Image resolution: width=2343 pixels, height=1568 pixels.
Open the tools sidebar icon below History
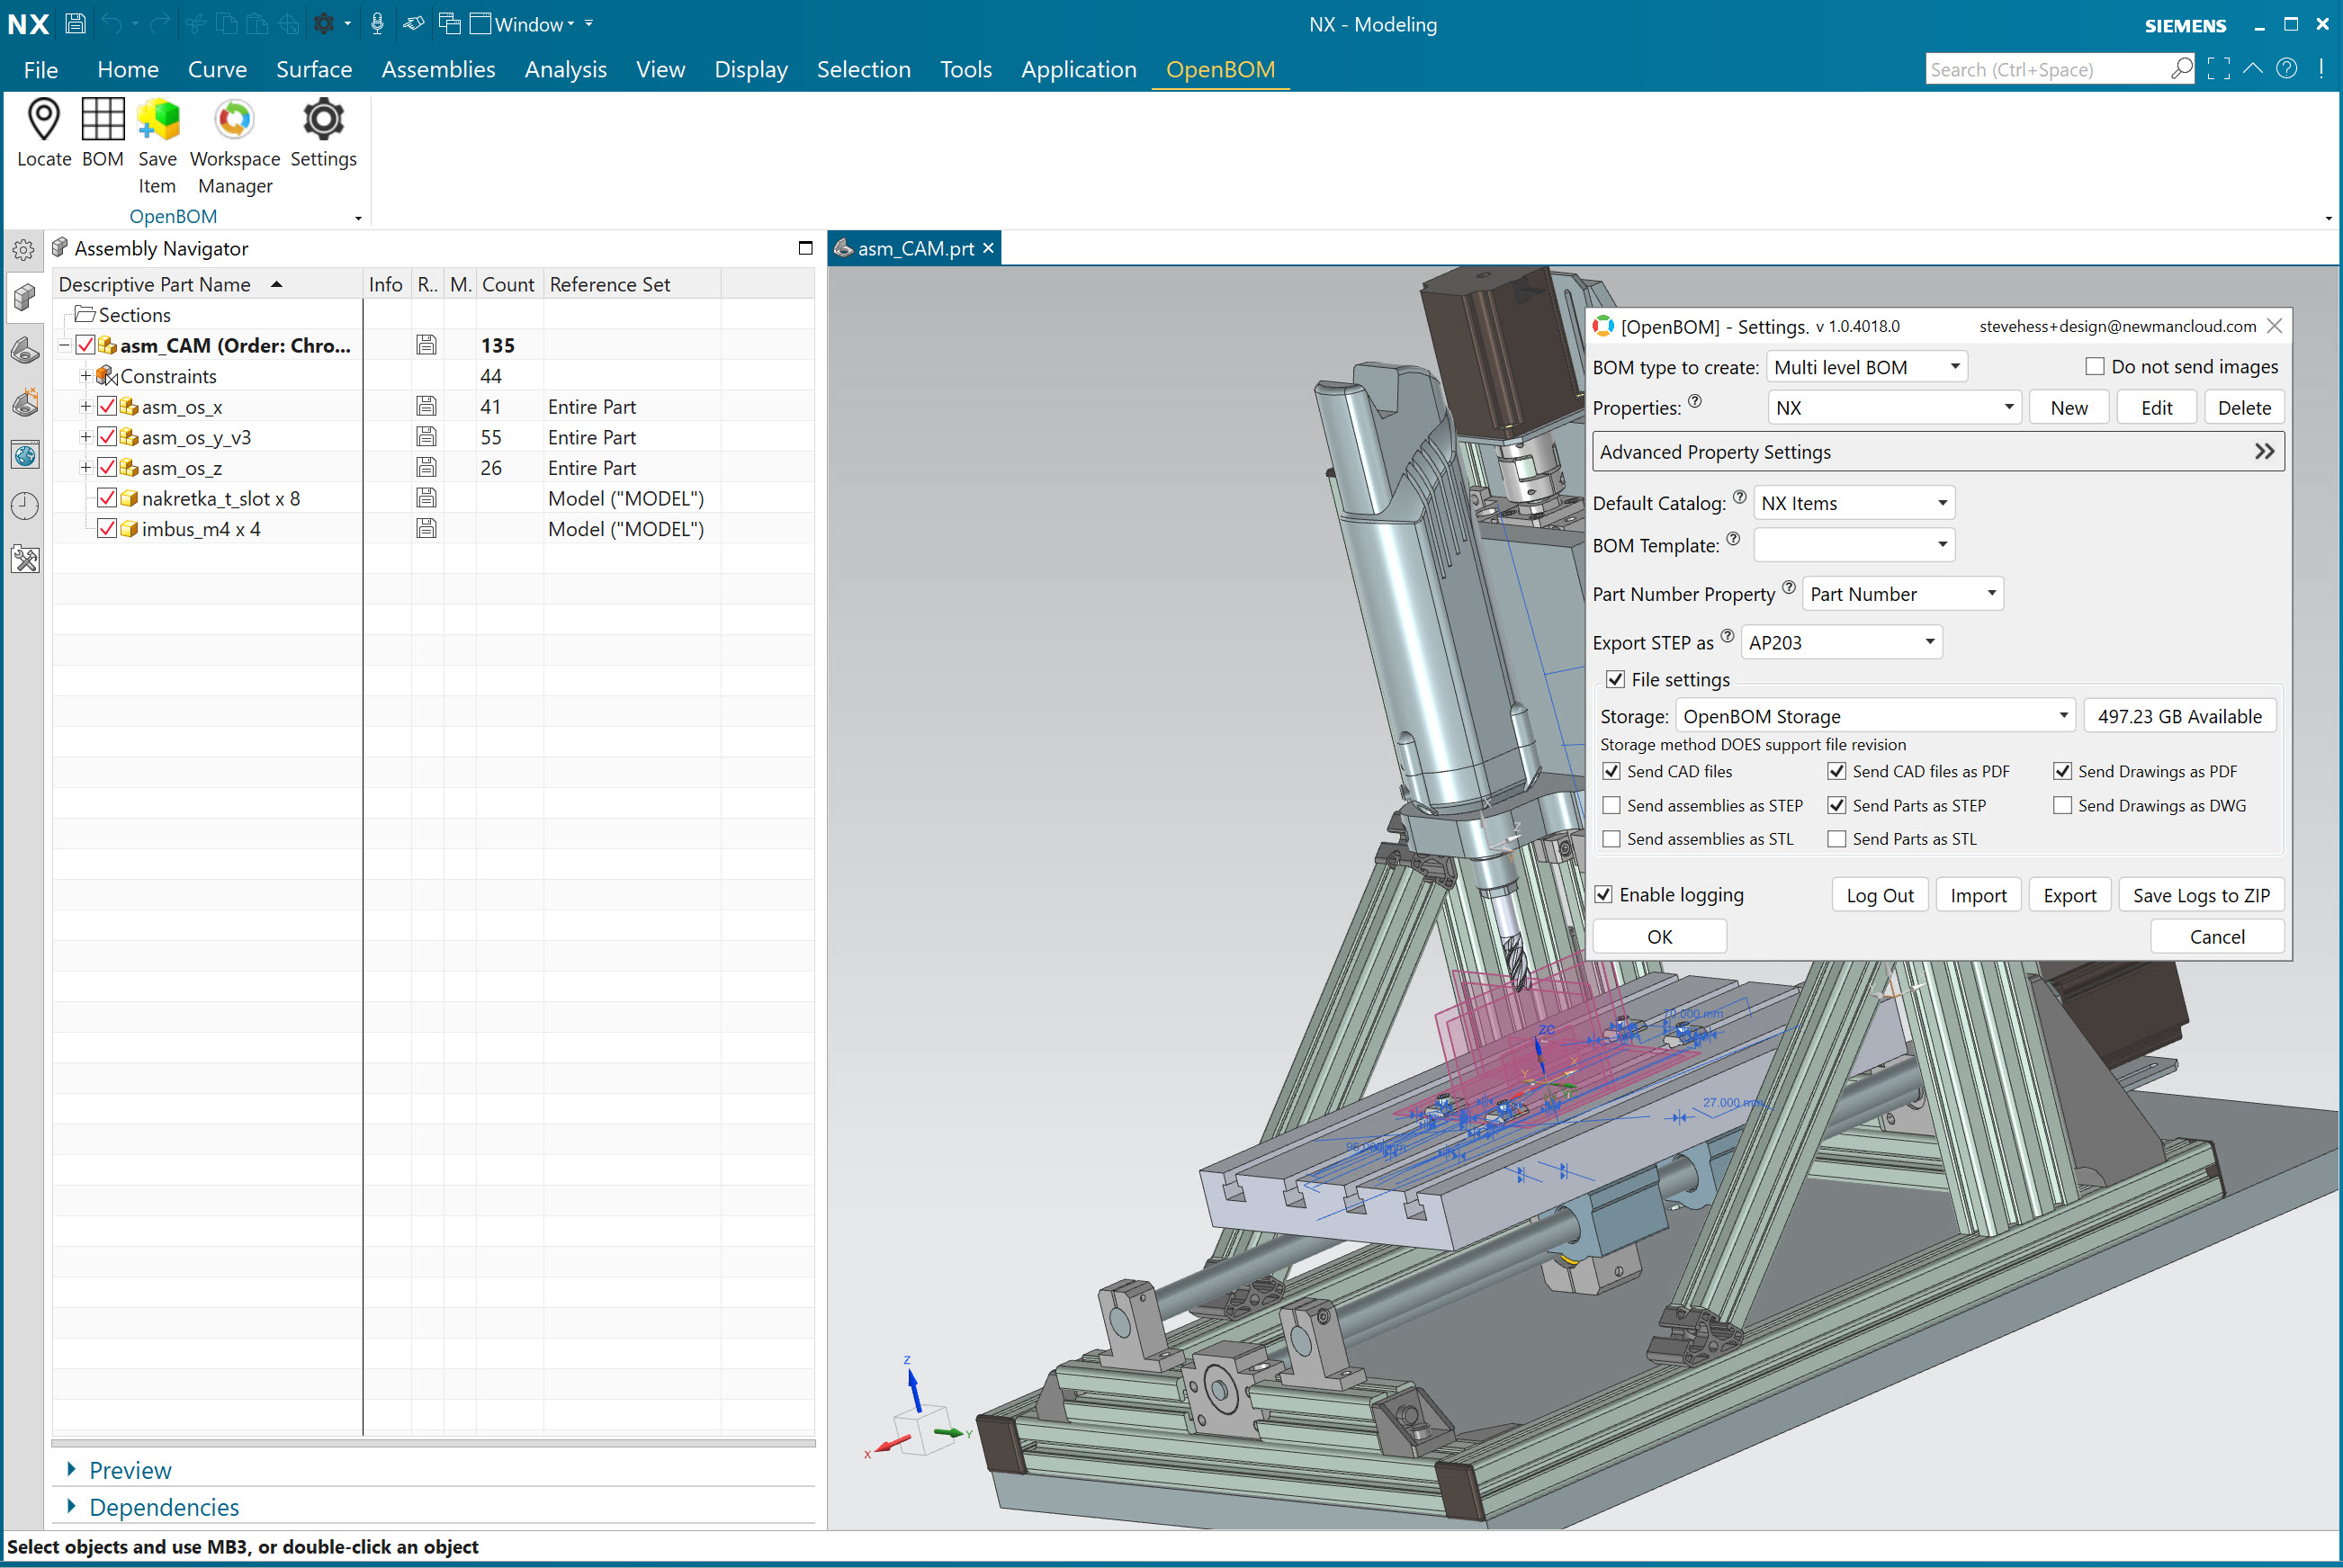coord(25,559)
